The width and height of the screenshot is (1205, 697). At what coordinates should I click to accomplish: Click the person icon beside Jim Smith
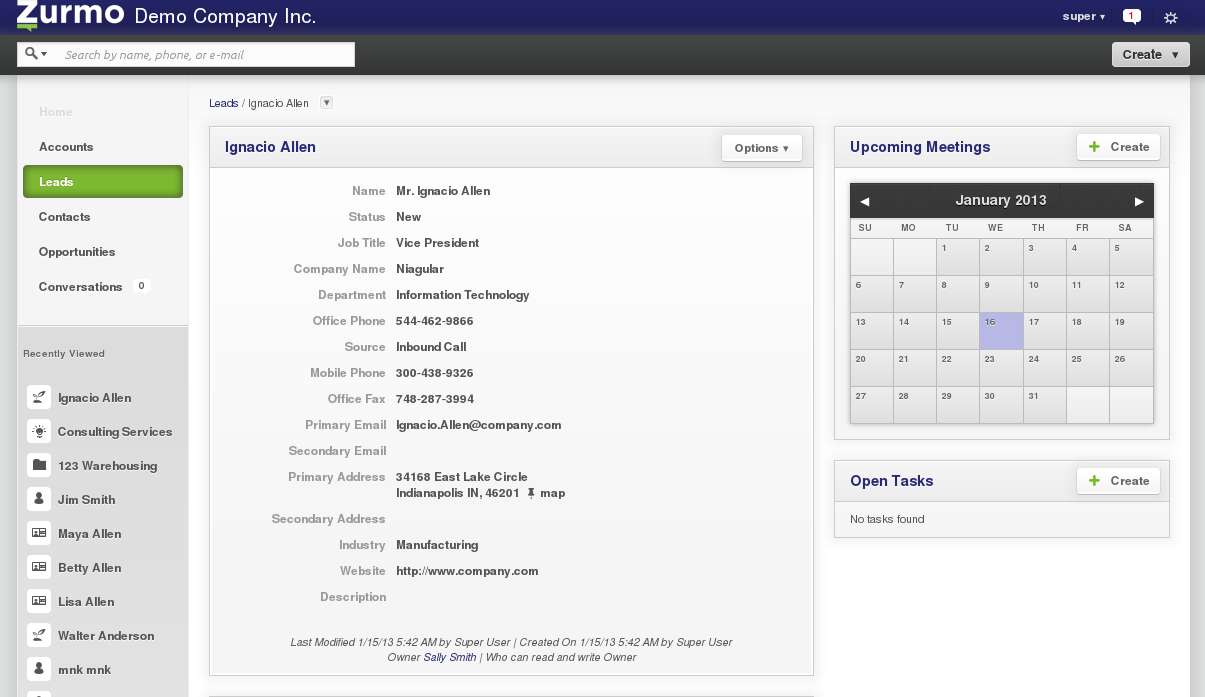pyautogui.click(x=39, y=499)
